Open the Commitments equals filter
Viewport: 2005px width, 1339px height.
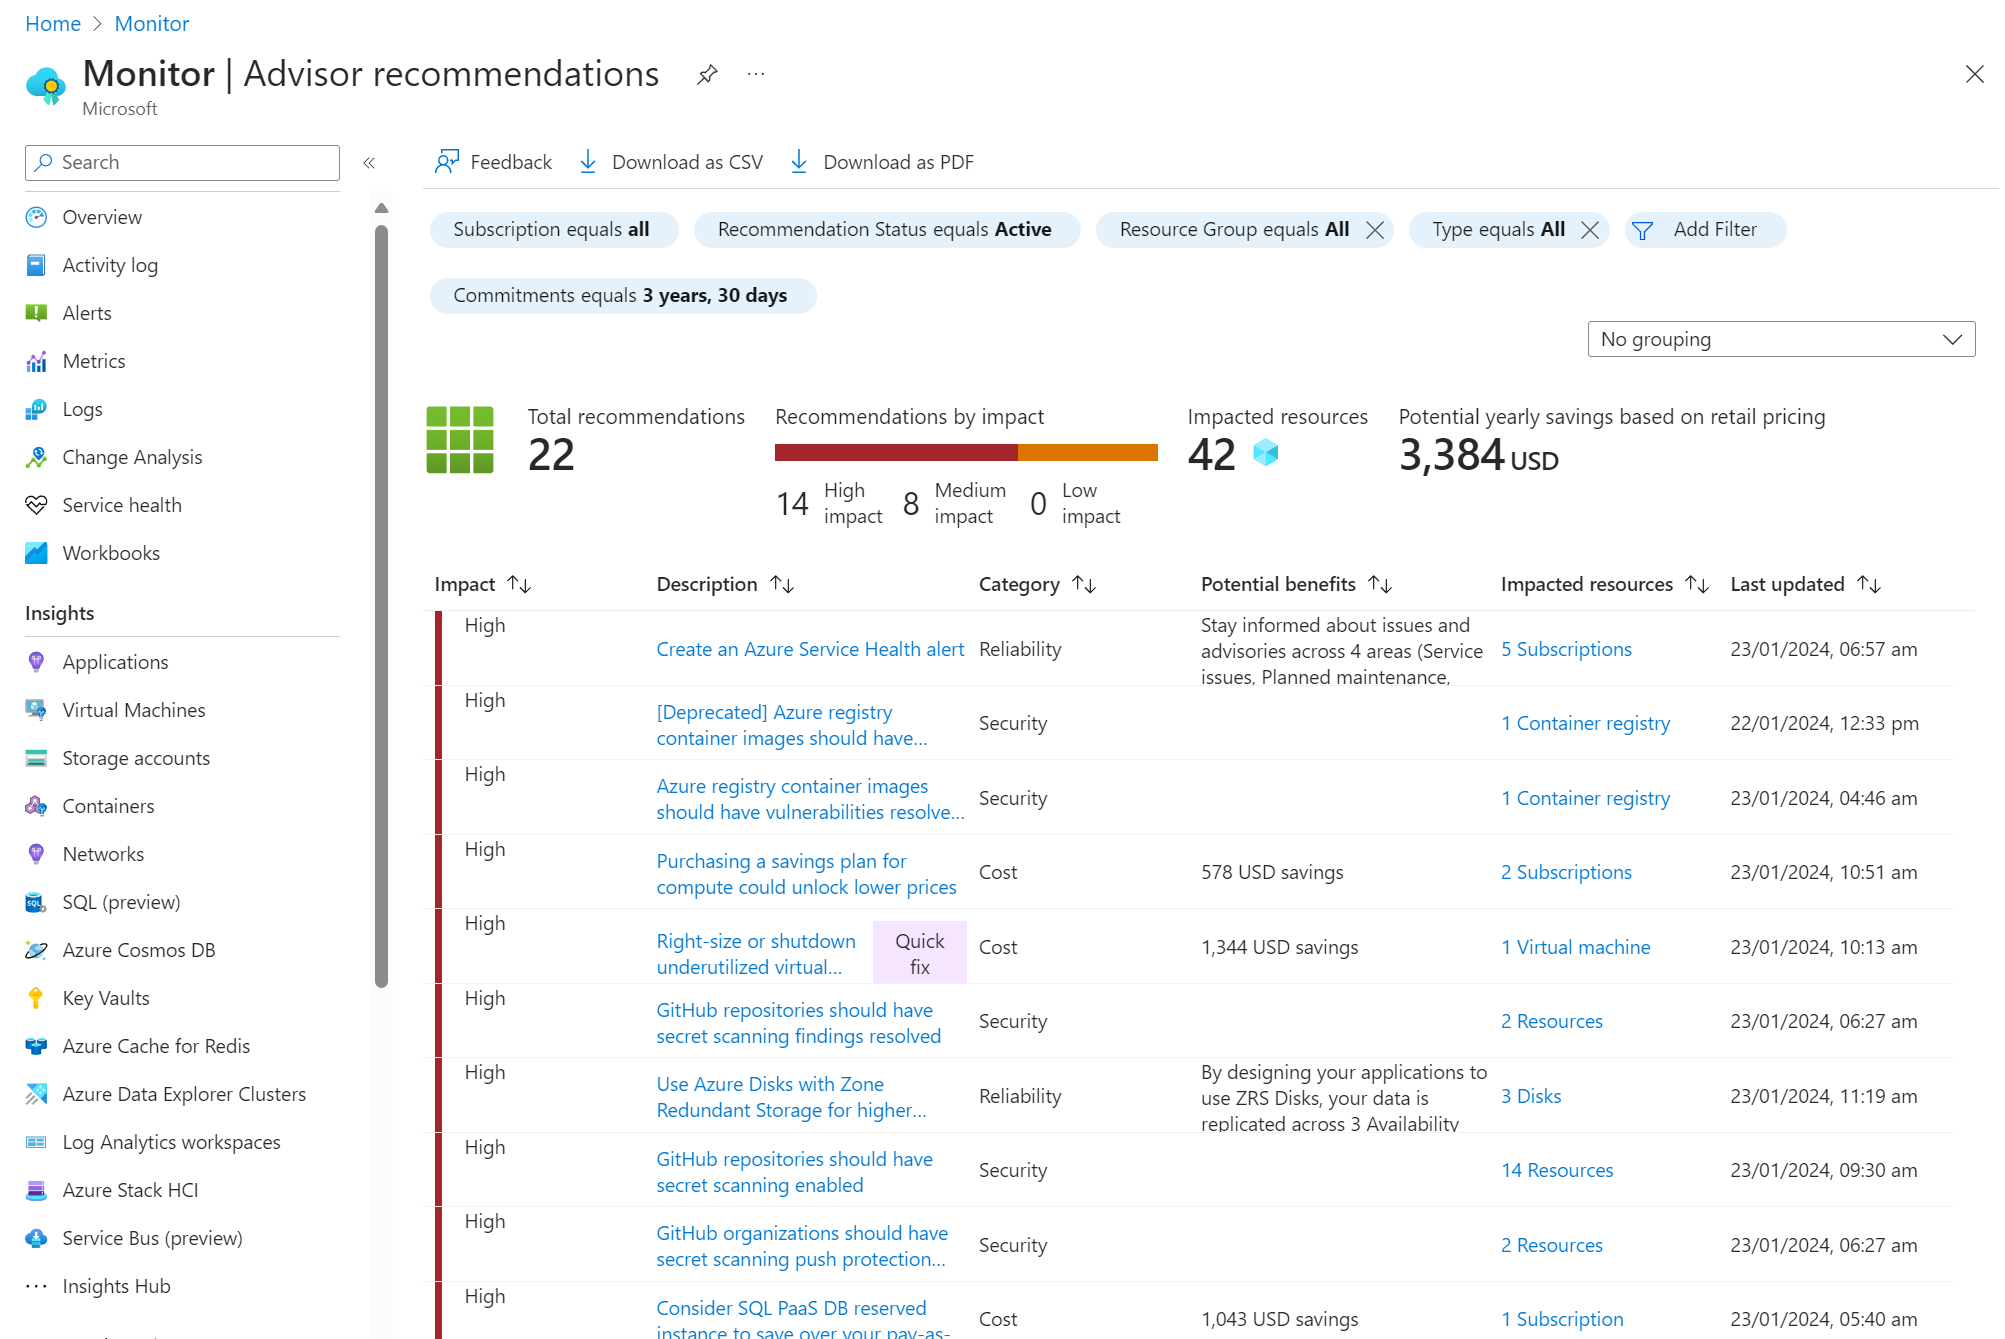623,296
